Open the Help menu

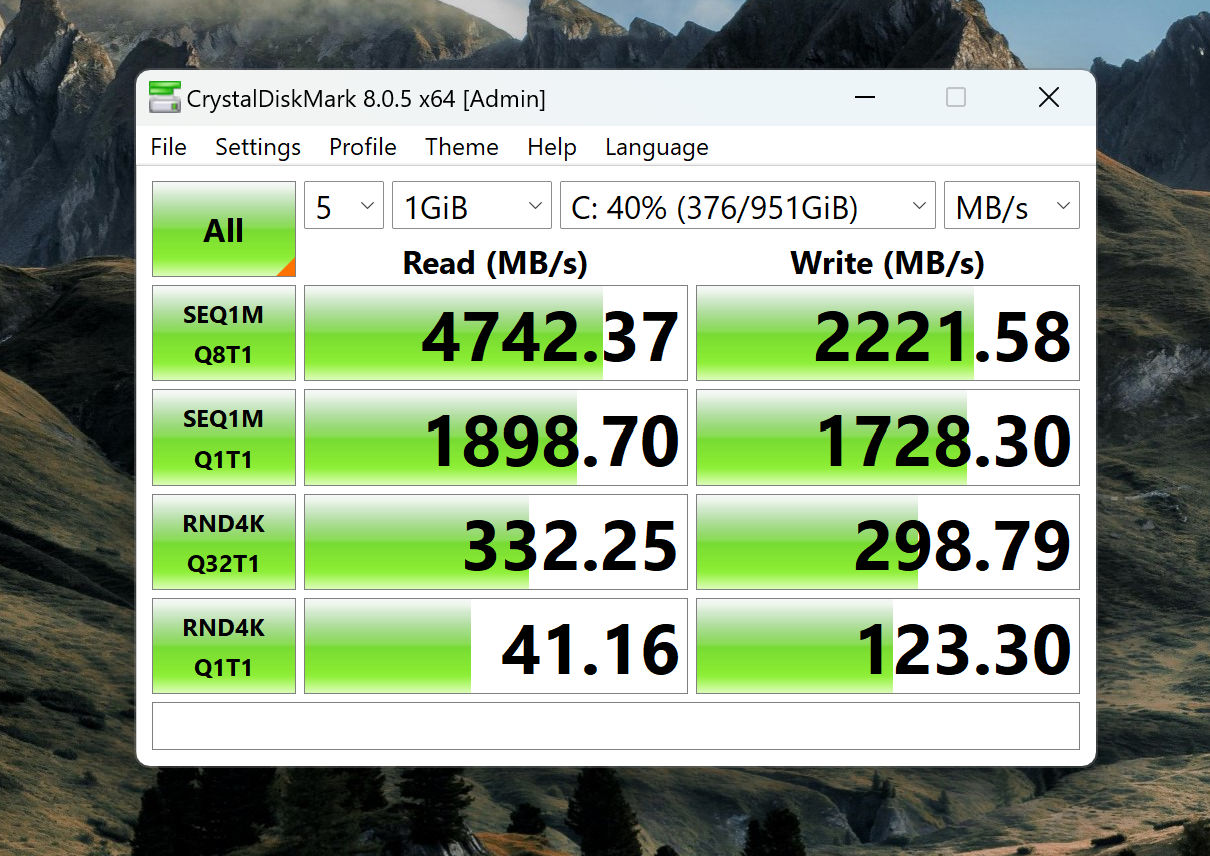[551, 147]
